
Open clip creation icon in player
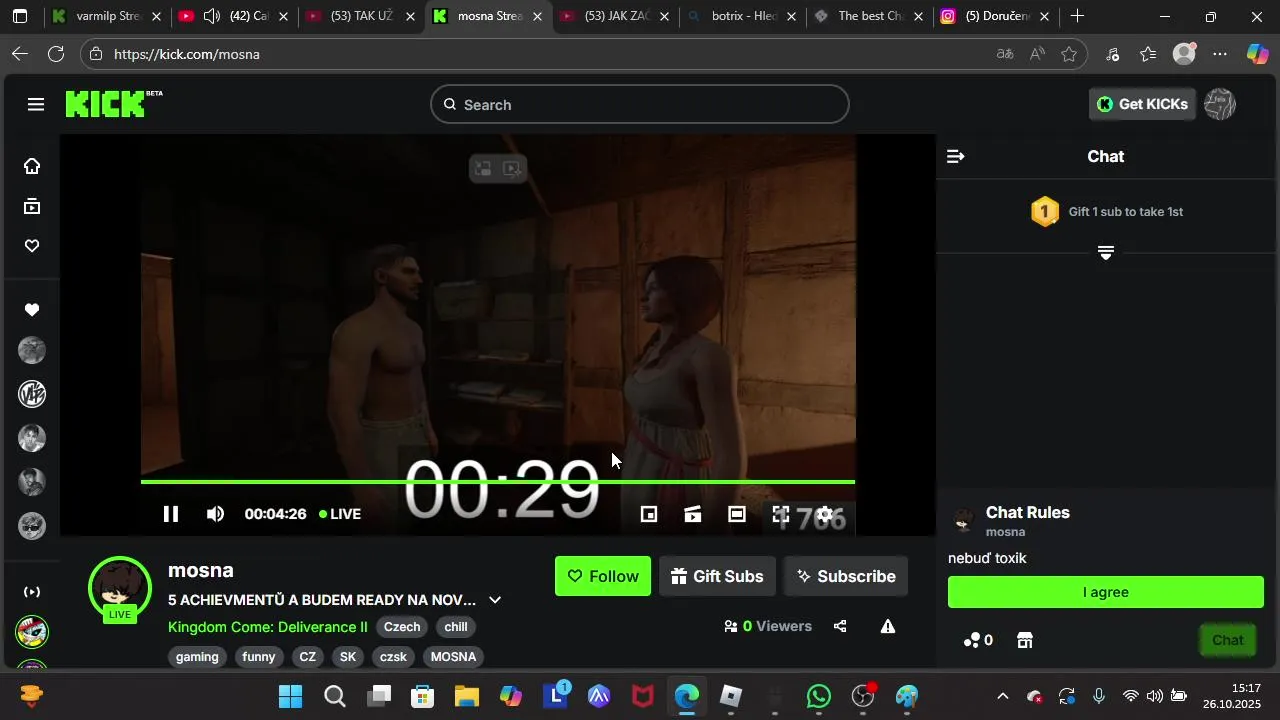[693, 514]
